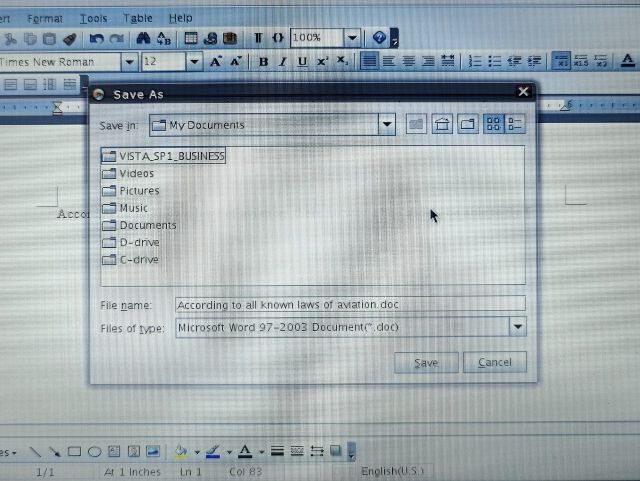This screenshot has width=640, height=481.
Task: Open Help via blue question mark icon
Action: point(379,38)
